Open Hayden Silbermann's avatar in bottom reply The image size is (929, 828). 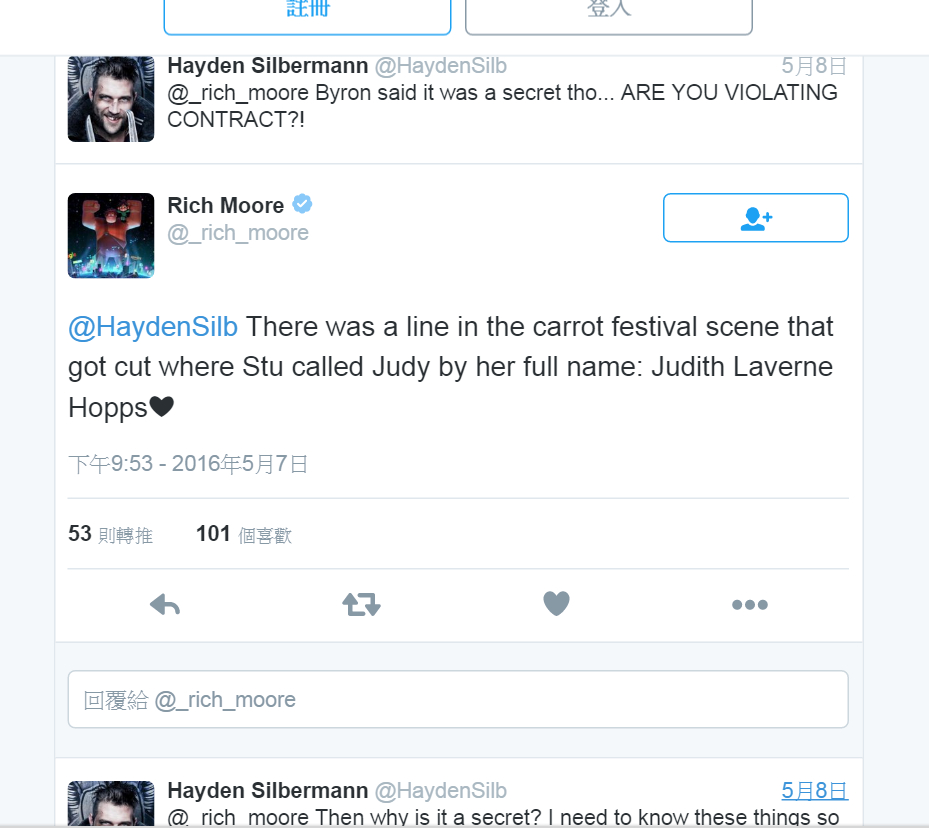point(111,803)
